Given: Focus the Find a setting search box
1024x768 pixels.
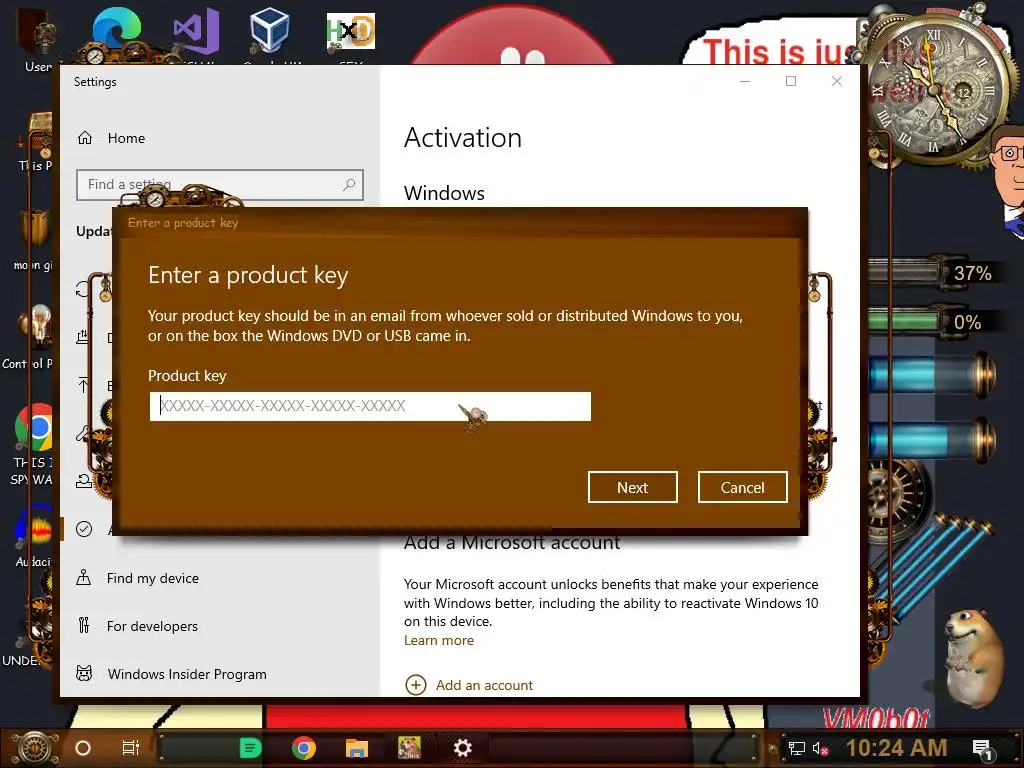Looking at the screenshot, I should point(219,185).
